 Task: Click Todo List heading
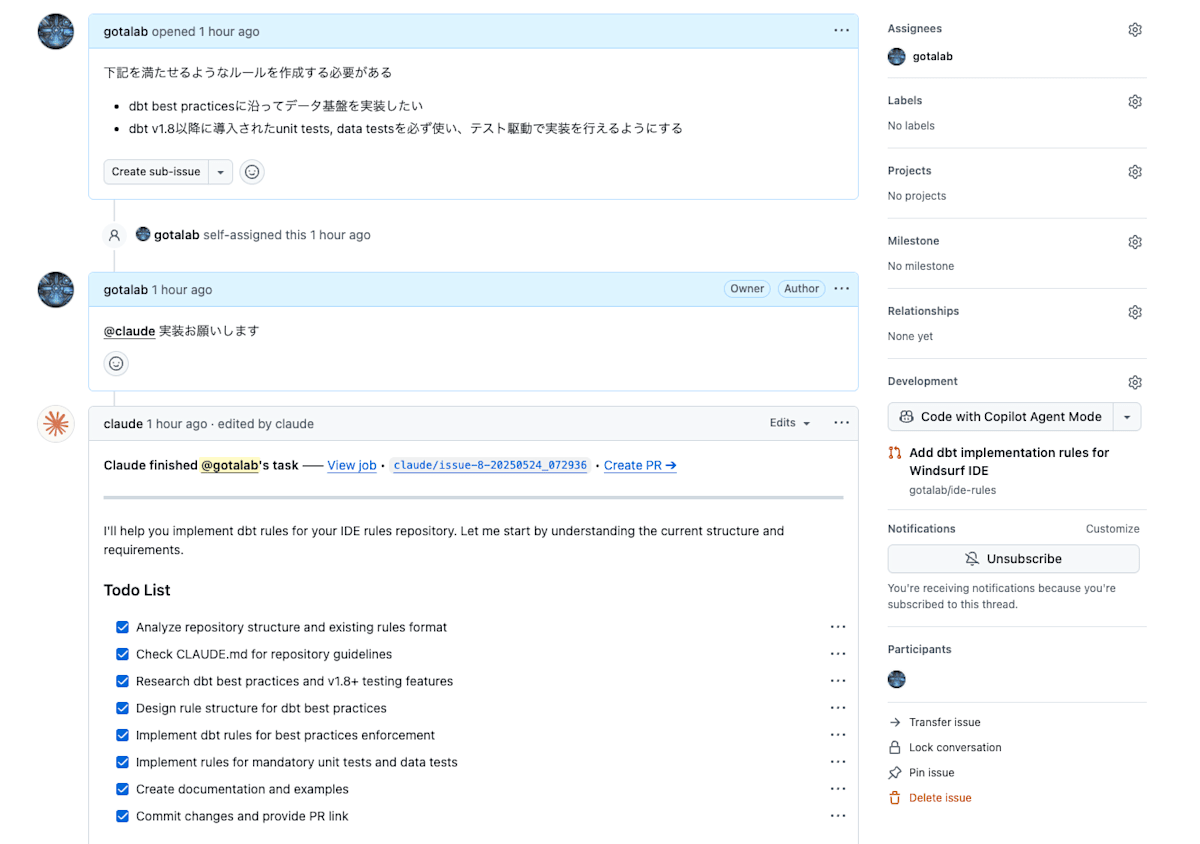pos(137,590)
